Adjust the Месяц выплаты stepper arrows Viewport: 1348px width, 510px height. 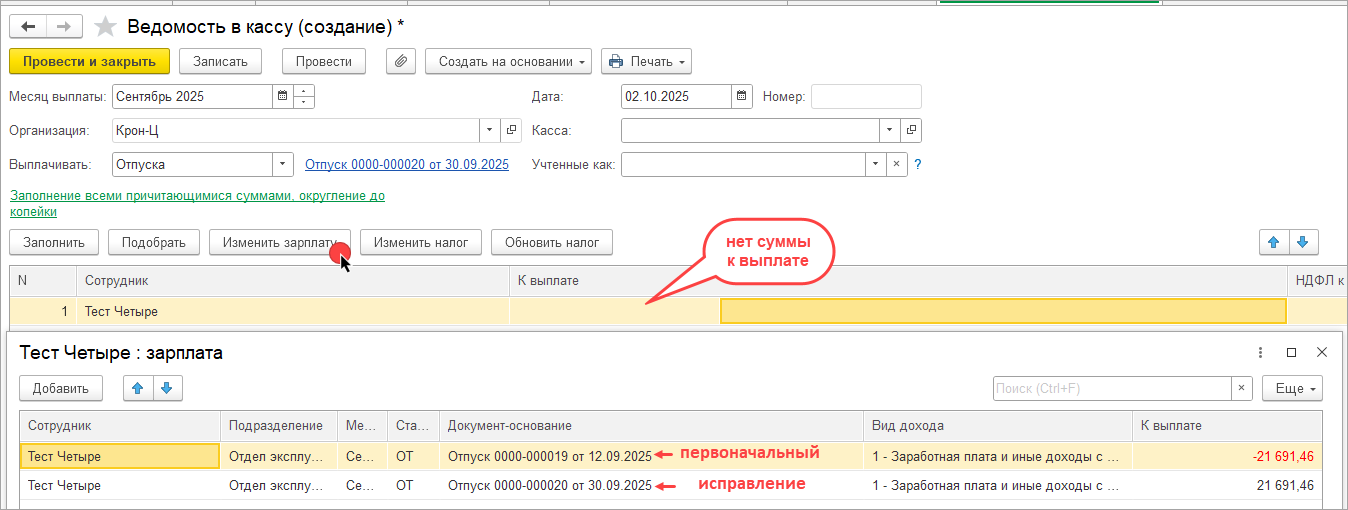point(305,97)
